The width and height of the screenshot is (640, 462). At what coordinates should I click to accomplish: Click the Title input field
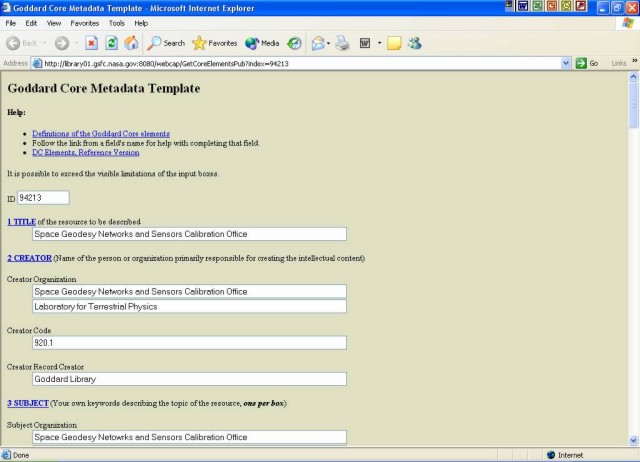tap(189, 234)
